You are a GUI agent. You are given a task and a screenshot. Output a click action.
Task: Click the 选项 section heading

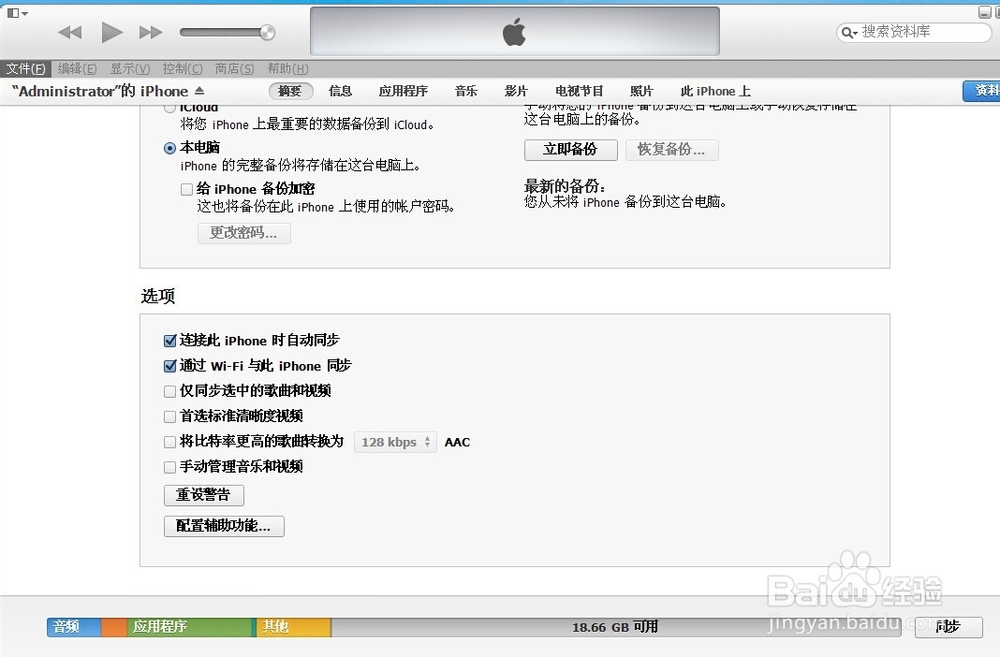click(158, 296)
